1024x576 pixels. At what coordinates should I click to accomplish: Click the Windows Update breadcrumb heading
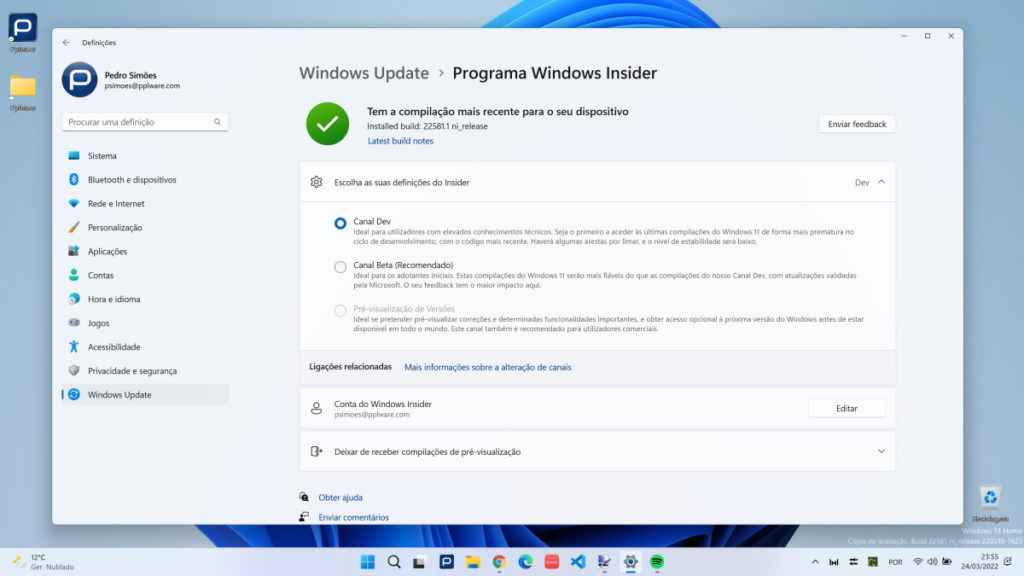coord(364,73)
